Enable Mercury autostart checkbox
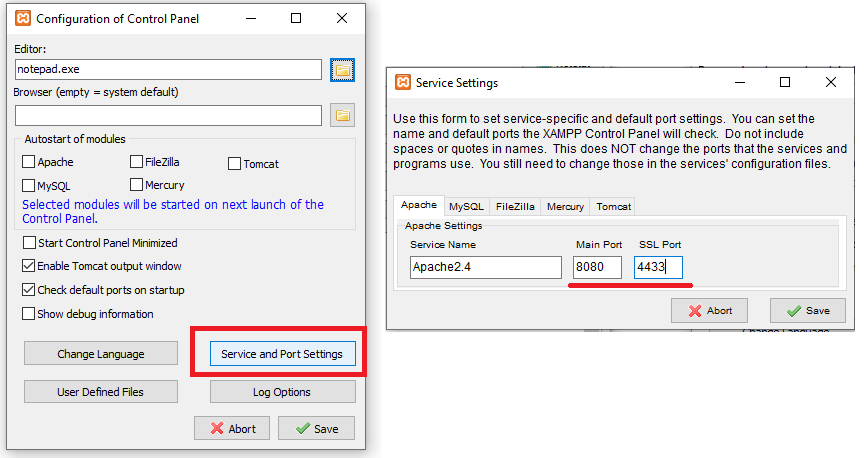864x458 pixels. [x=136, y=185]
